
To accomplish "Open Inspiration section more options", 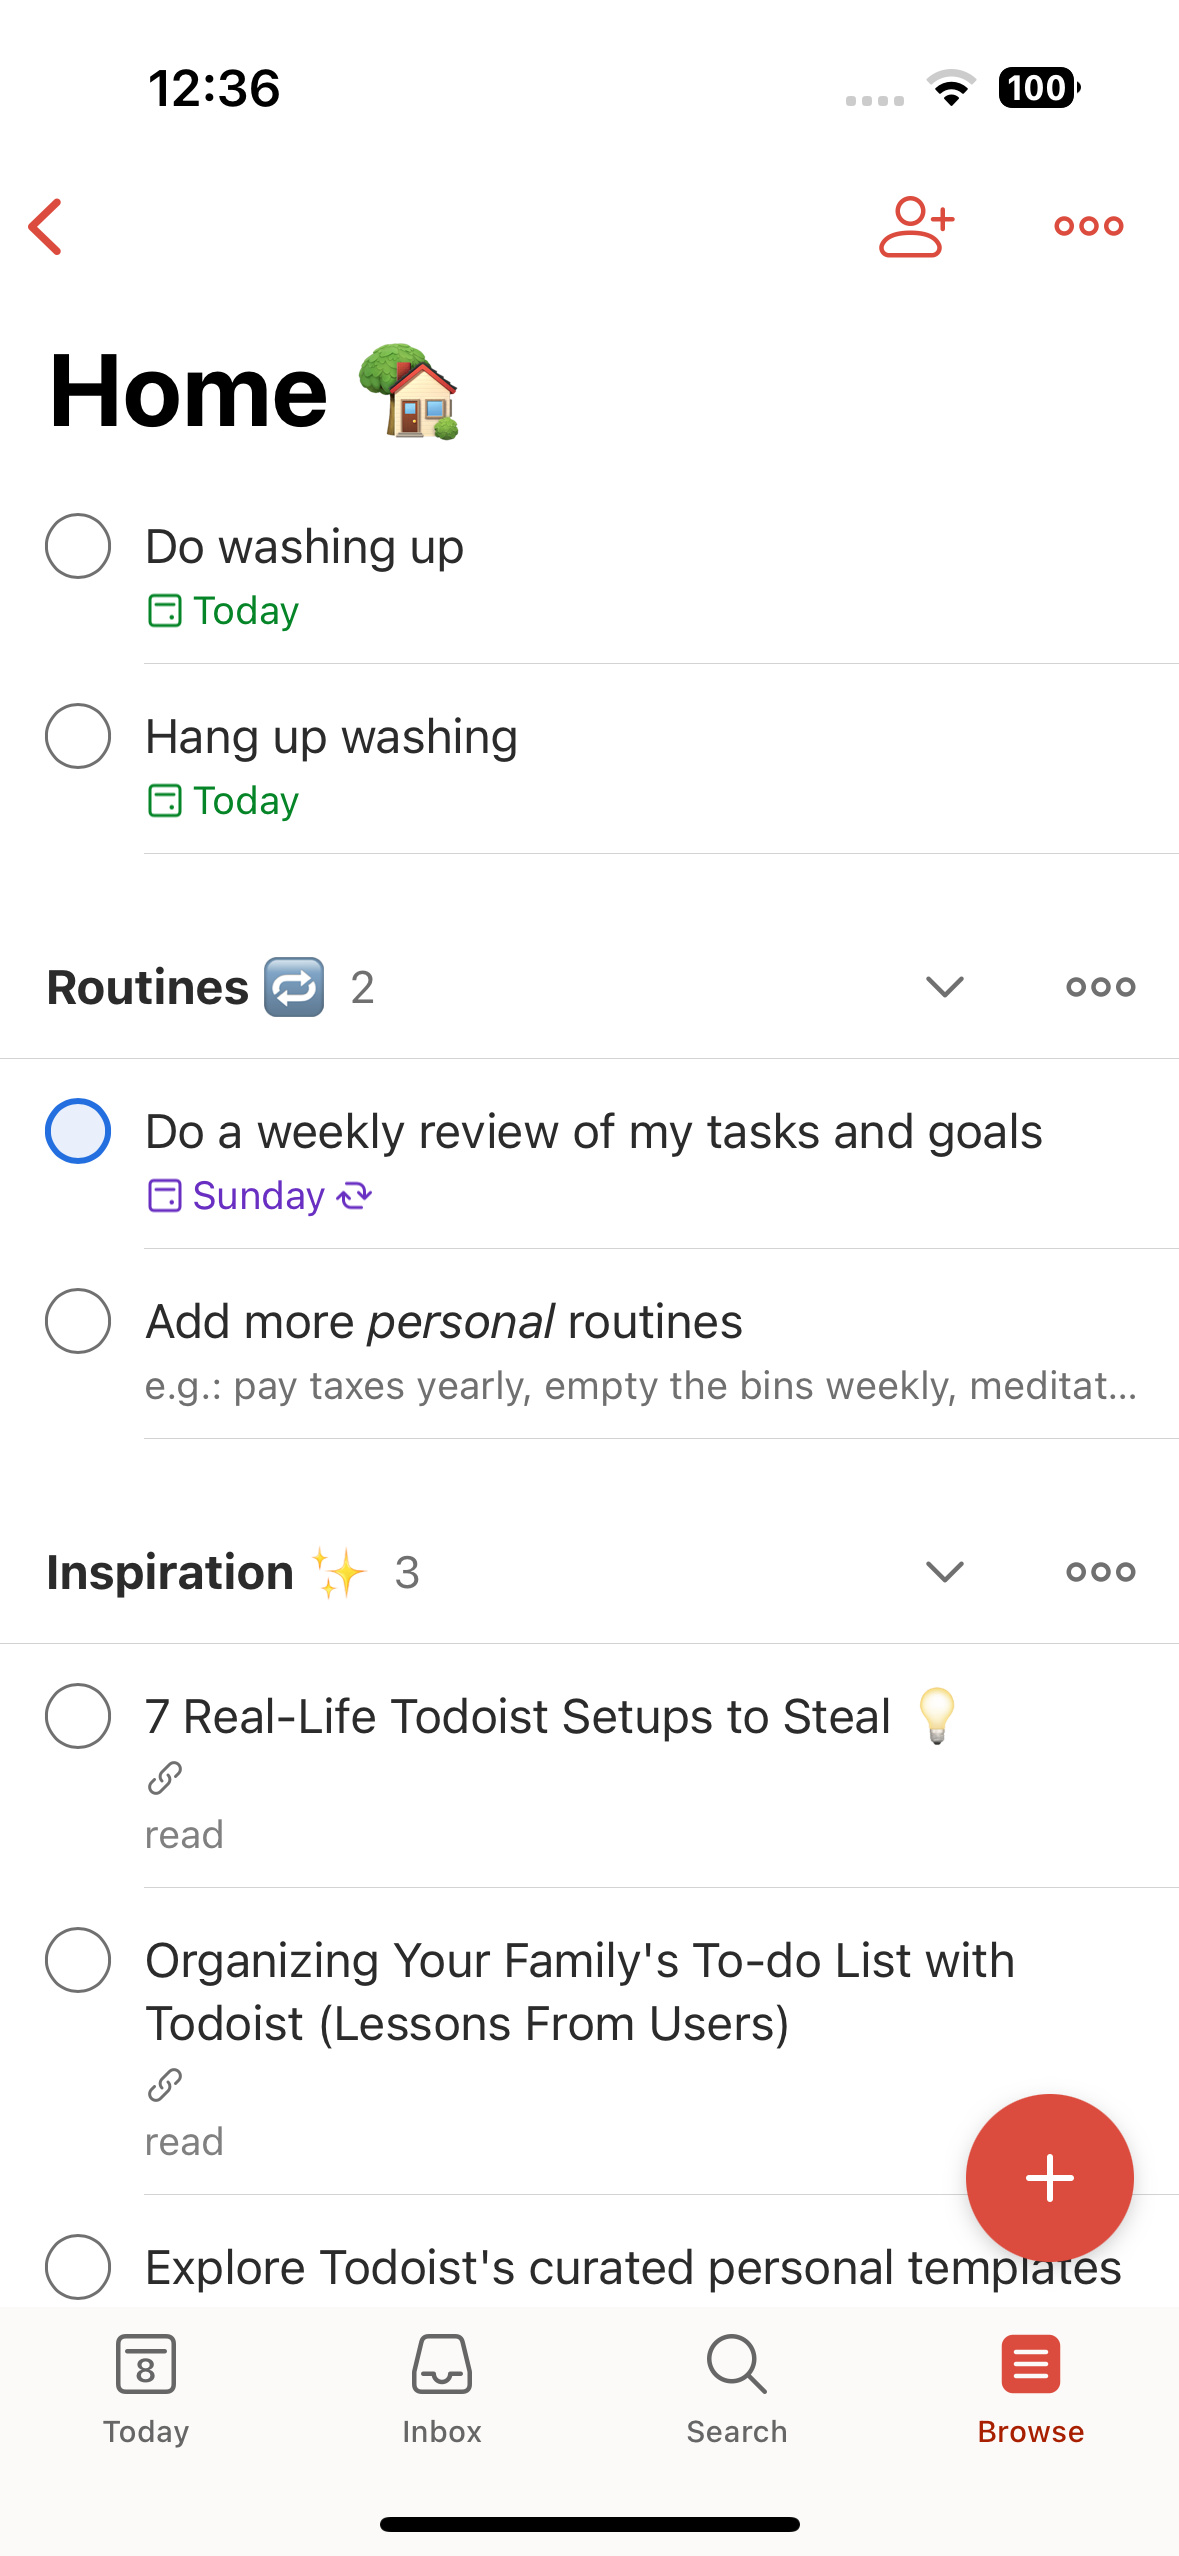I will tap(1100, 1572).
